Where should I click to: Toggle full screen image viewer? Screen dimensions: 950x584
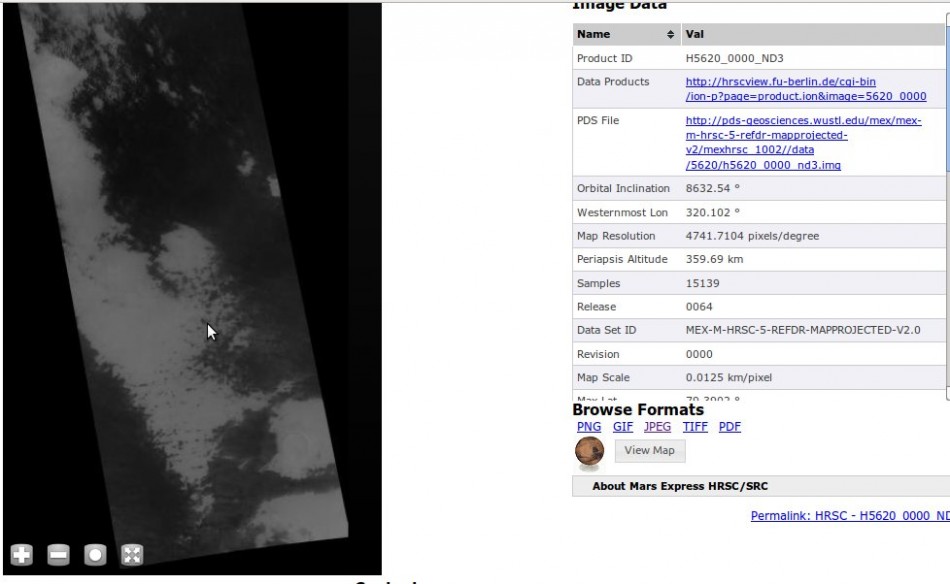tap(131, 555)
